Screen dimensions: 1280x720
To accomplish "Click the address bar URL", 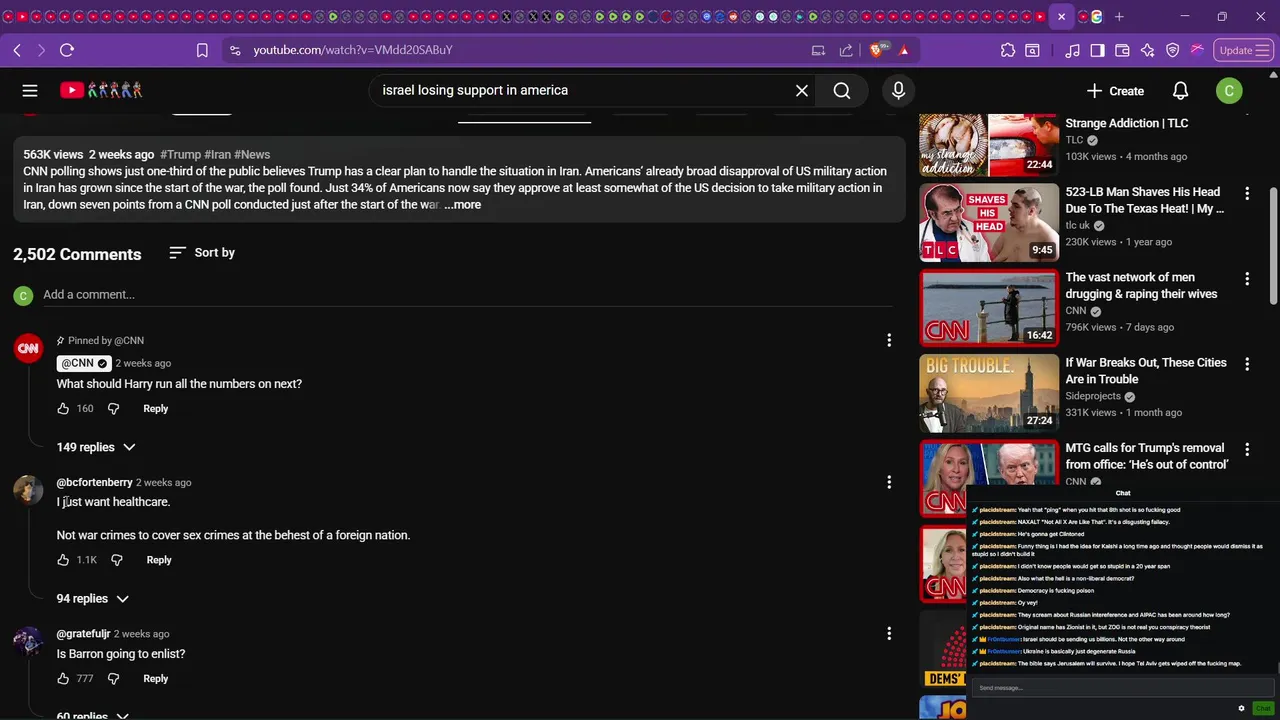I will 353,50.
